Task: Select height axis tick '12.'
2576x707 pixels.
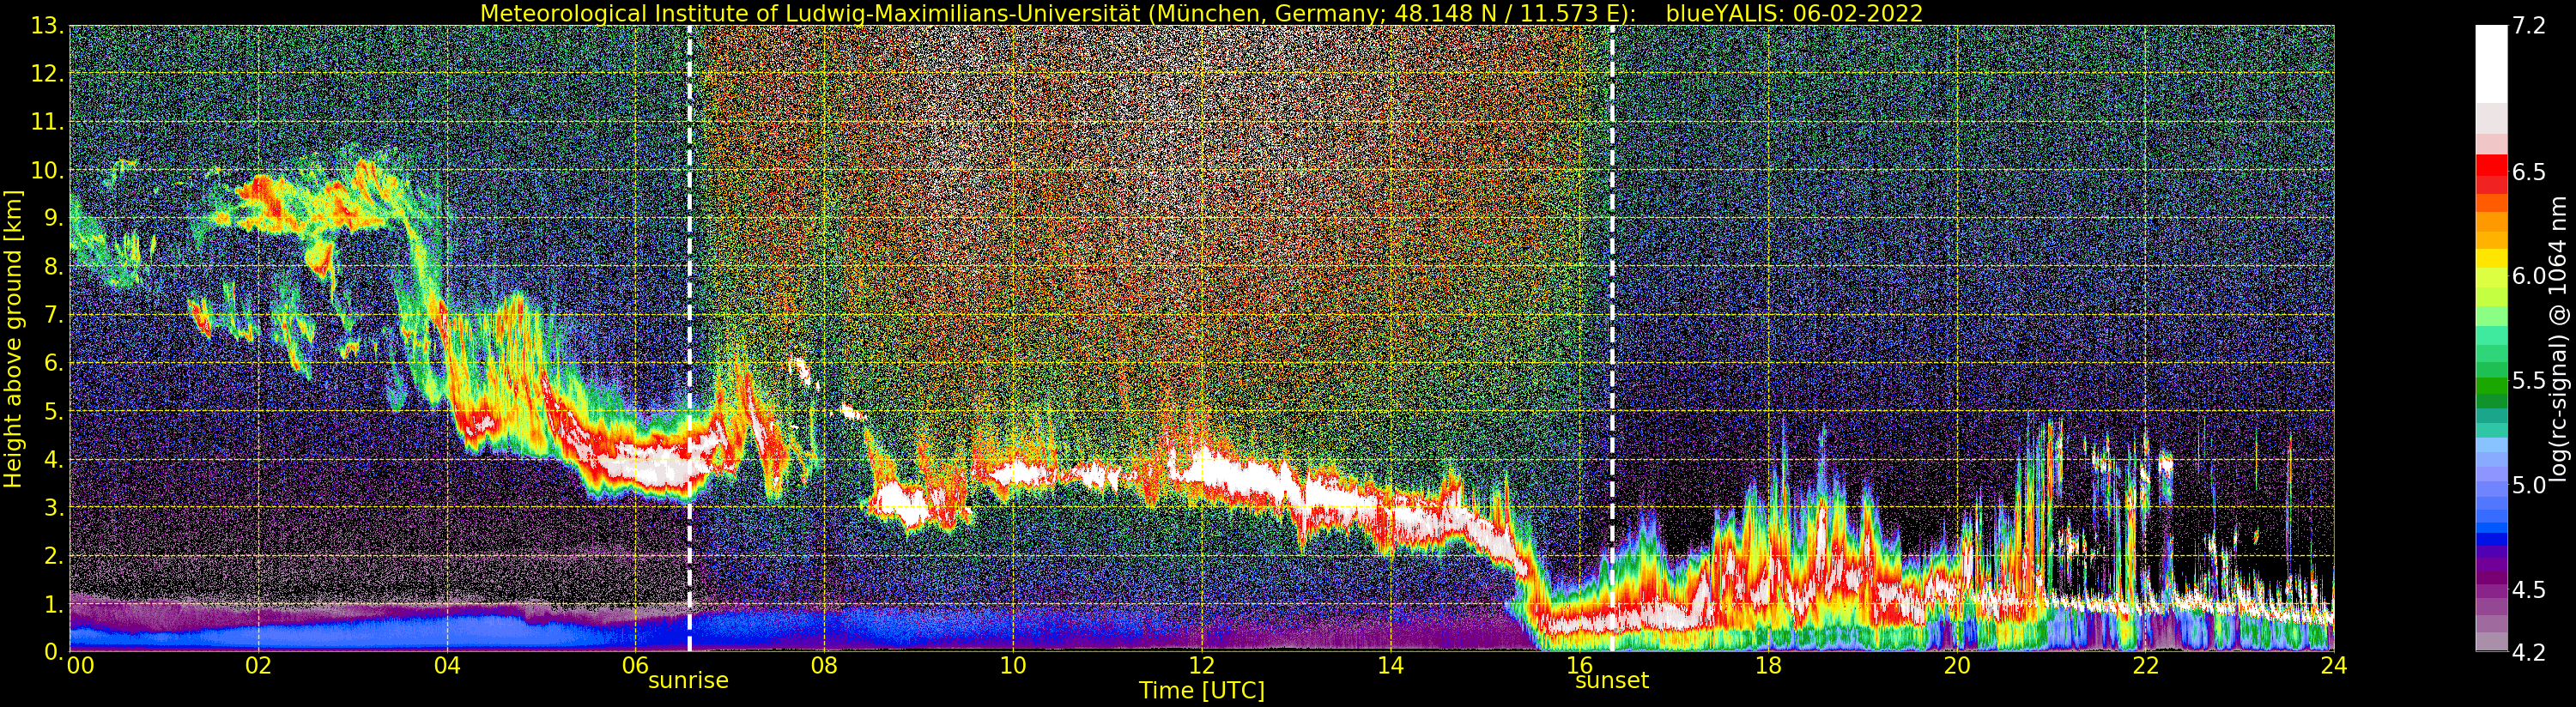Action: click(48, 75)
